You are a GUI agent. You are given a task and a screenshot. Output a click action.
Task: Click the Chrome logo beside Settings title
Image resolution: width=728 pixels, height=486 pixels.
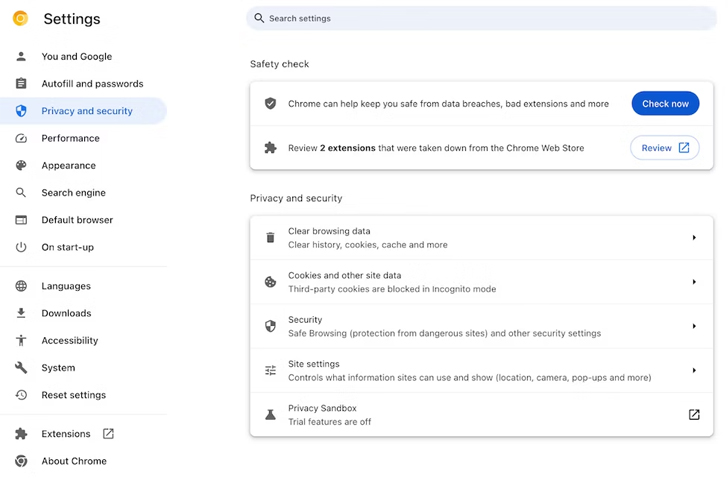(20, 18)
